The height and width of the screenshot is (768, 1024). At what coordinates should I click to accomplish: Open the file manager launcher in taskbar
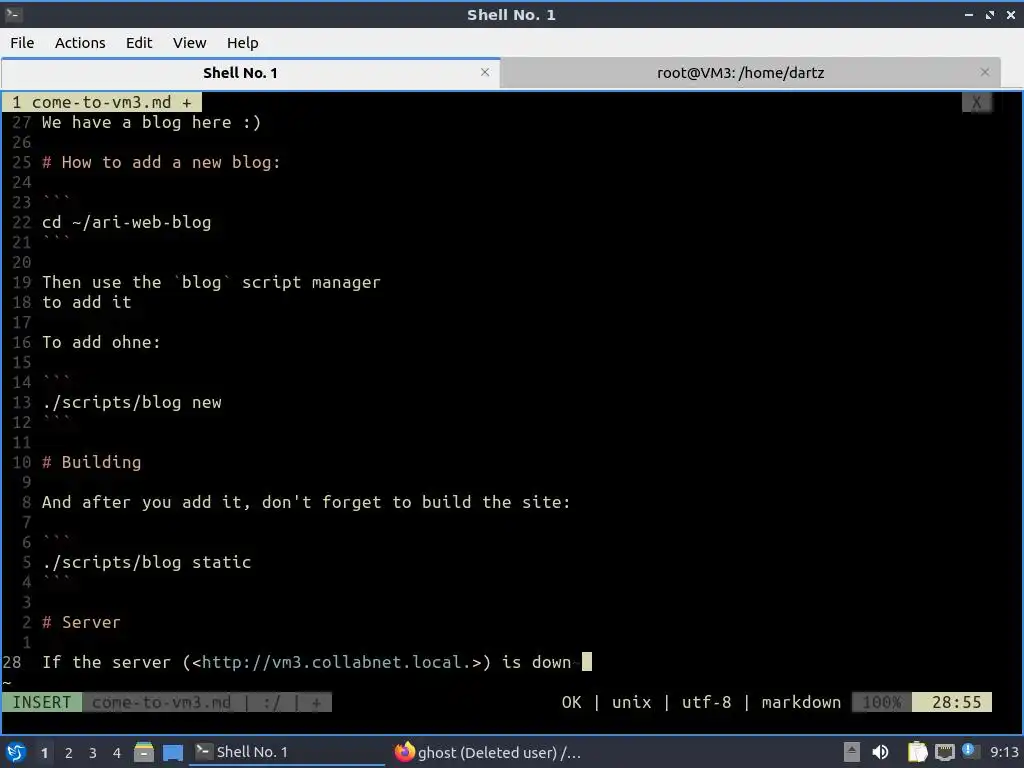coord(144,752)
